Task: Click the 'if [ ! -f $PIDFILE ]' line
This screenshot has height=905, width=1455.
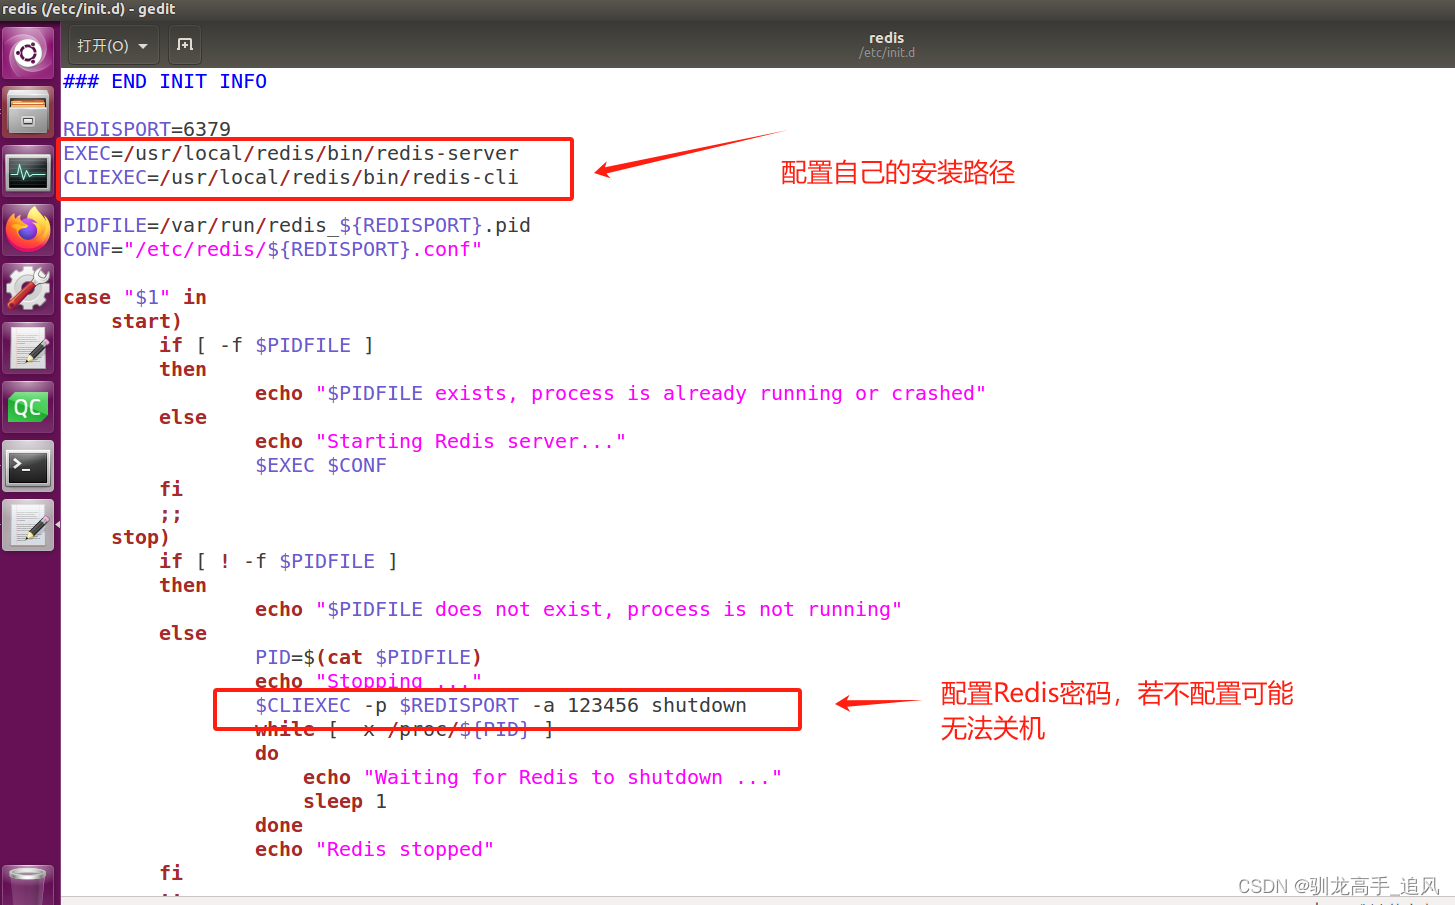Action: pos(278,561)
